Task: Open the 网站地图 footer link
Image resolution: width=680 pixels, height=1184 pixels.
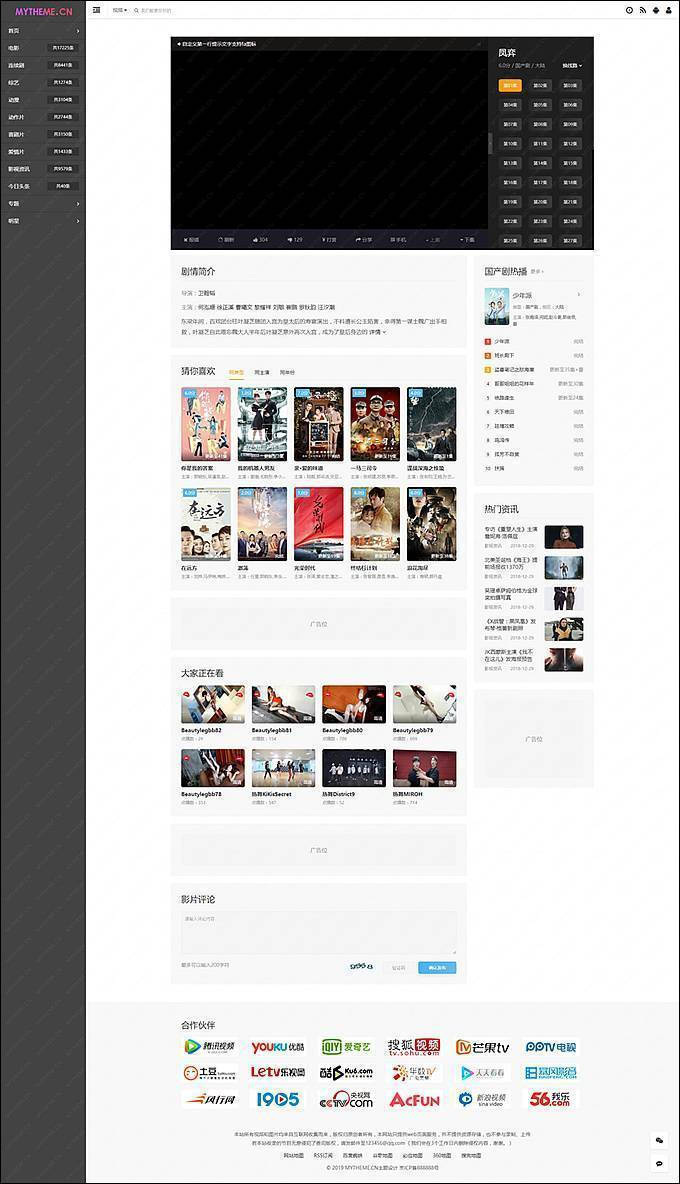Action: coord(294,1155)
